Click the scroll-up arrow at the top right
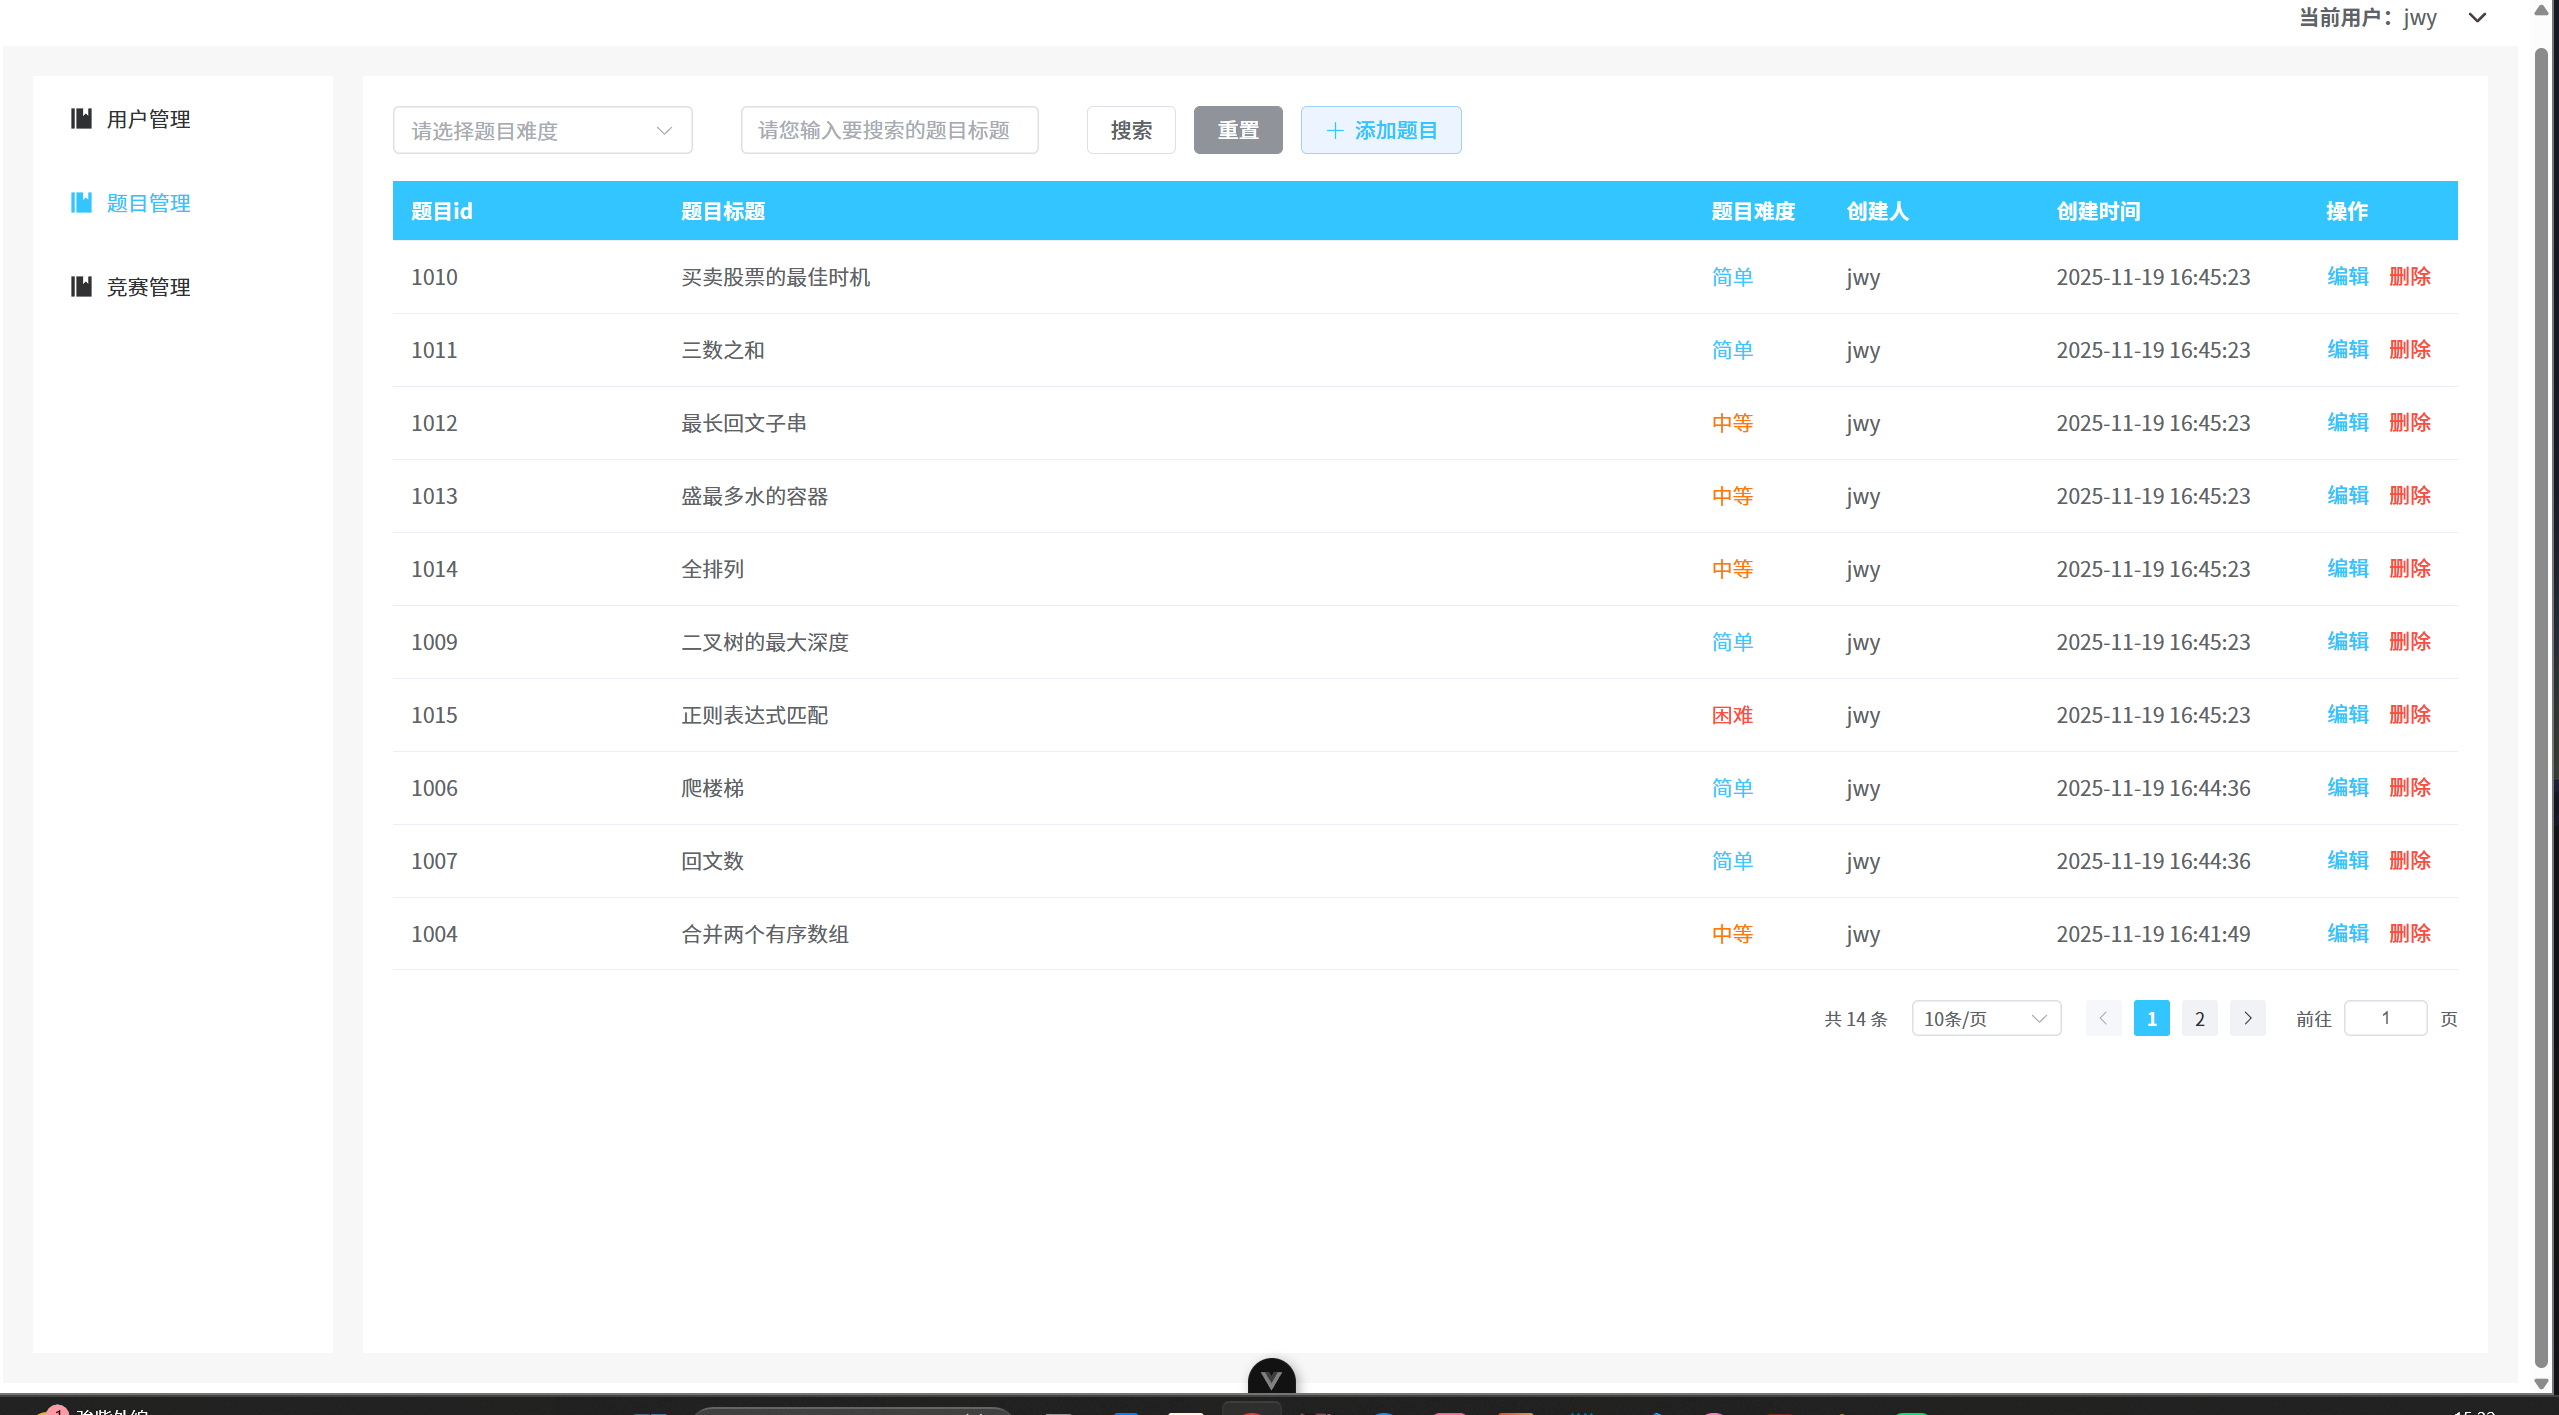The height and width of the screenshot is (1415, 2559). click(x=2539, y=10)
